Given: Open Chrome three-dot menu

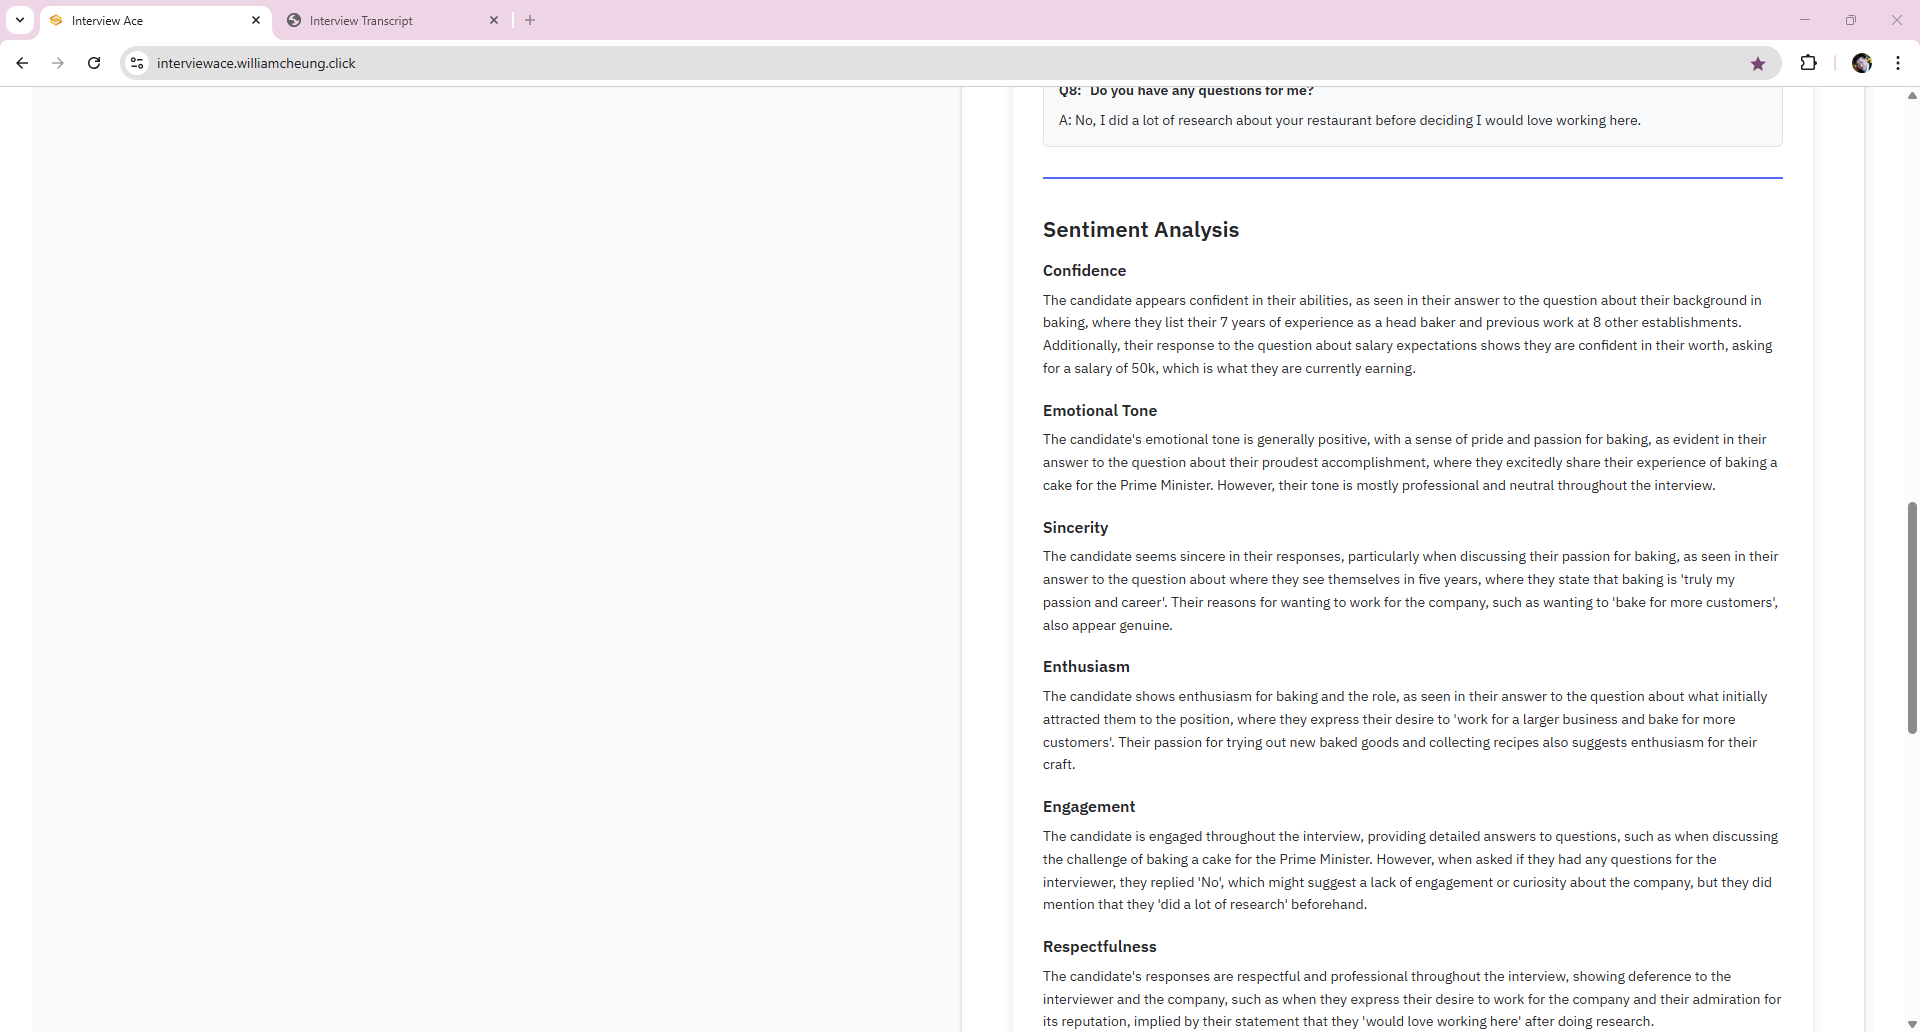Looking at the screenshot, I should (x=1898, y=63).
